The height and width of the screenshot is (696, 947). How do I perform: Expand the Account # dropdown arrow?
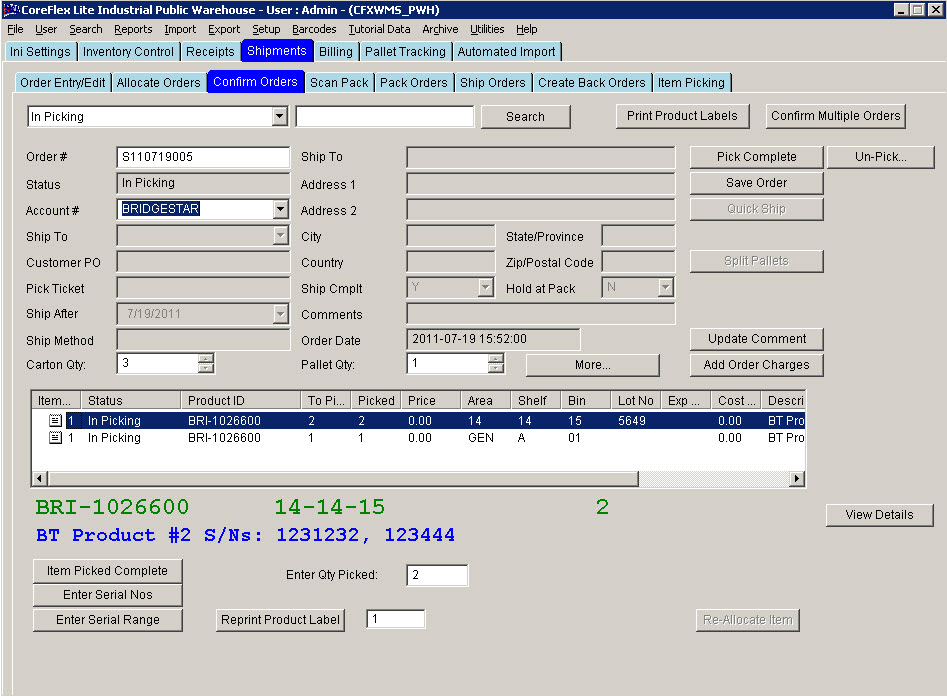pyautogui.click(x=280, y=209)
